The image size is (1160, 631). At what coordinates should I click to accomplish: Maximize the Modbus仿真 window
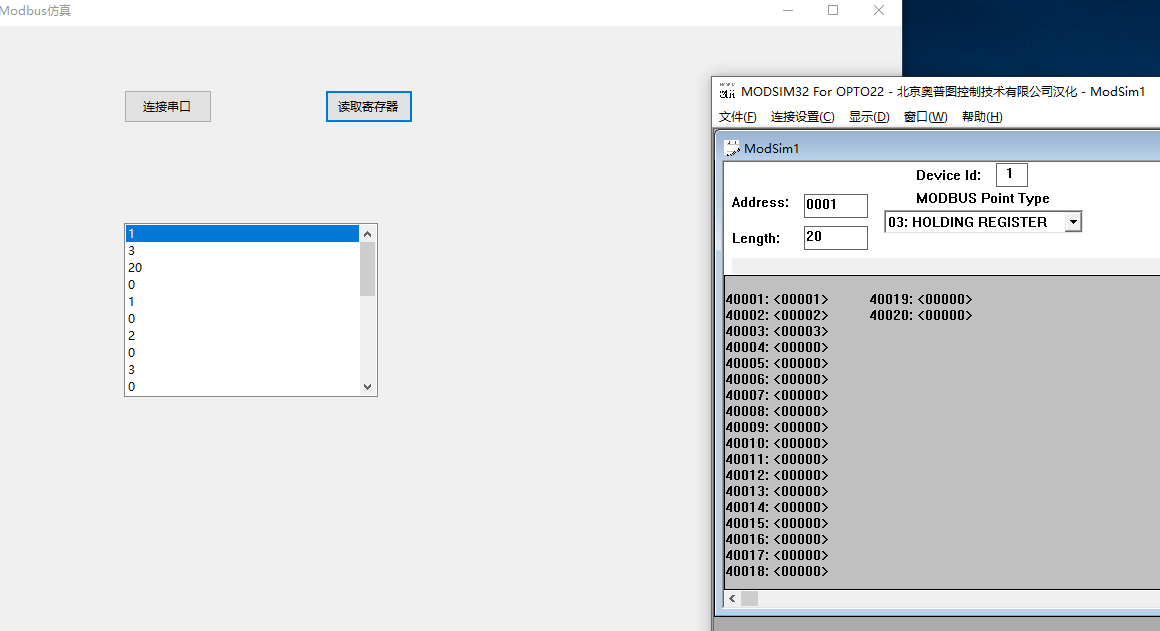click(833, 10)
